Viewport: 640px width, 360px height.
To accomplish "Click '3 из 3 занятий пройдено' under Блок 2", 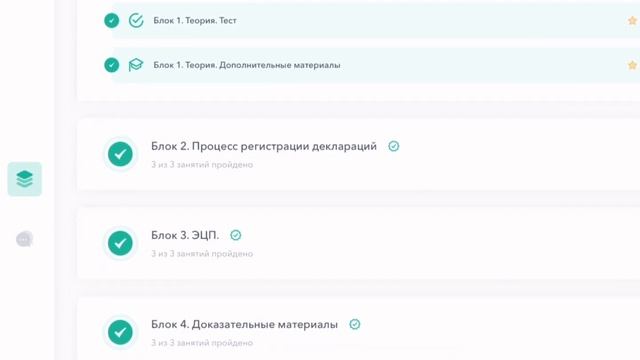I will (202, 164).
